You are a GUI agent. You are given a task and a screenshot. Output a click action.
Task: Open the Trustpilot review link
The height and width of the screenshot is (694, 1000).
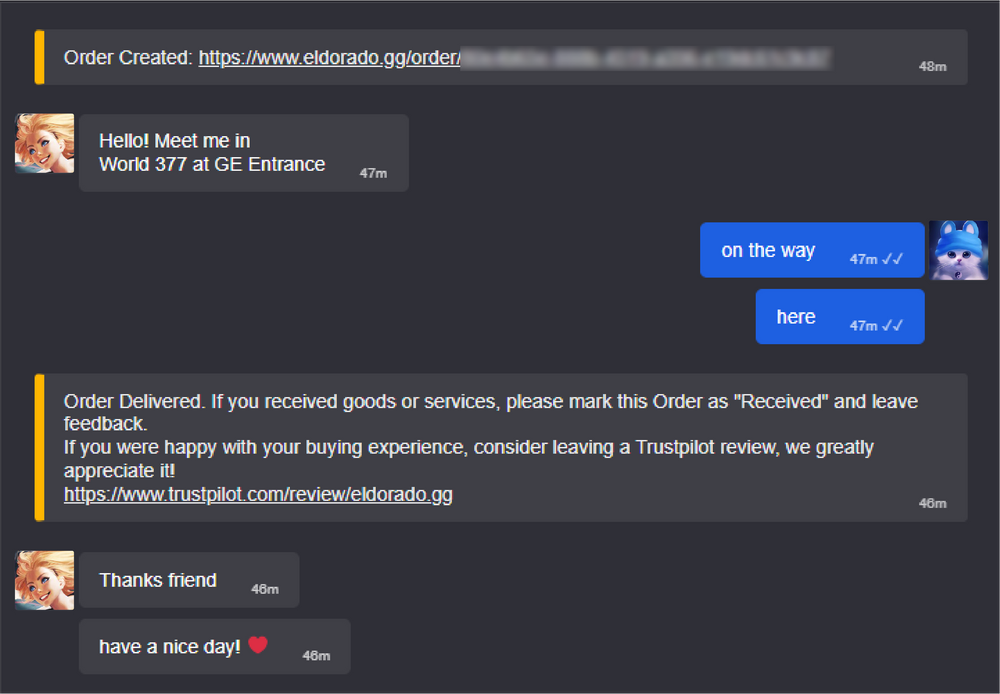(x=258, y=494)
